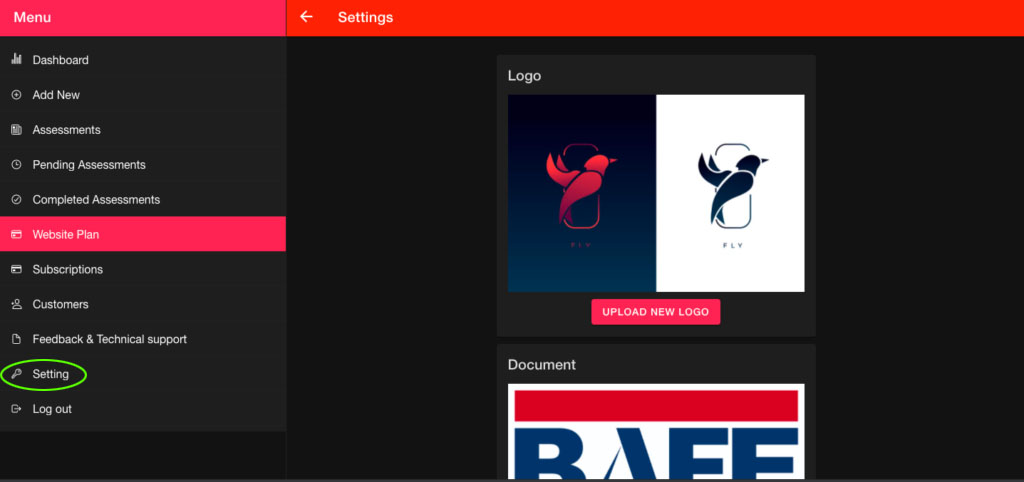Click the Customers person icon
The image size is (1024, 482).
click(x=16, y=304)
